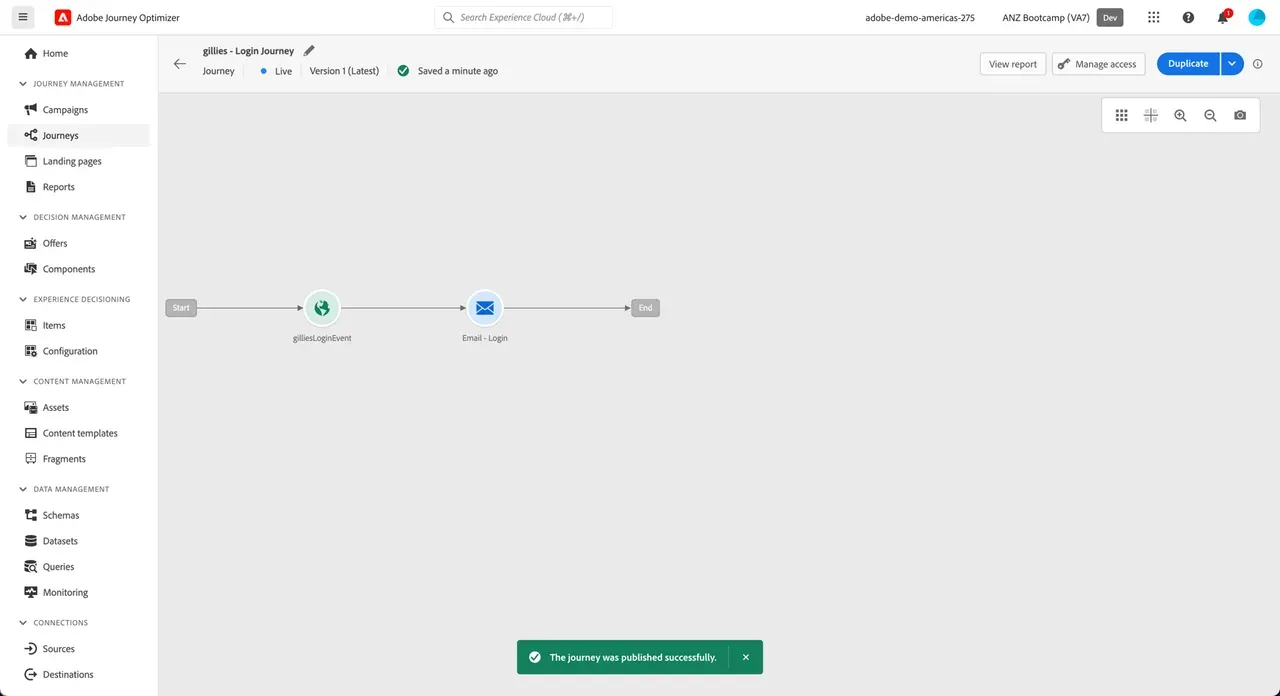Click the View report button
Screen dimensions: 1280x696
[1013, 64]
